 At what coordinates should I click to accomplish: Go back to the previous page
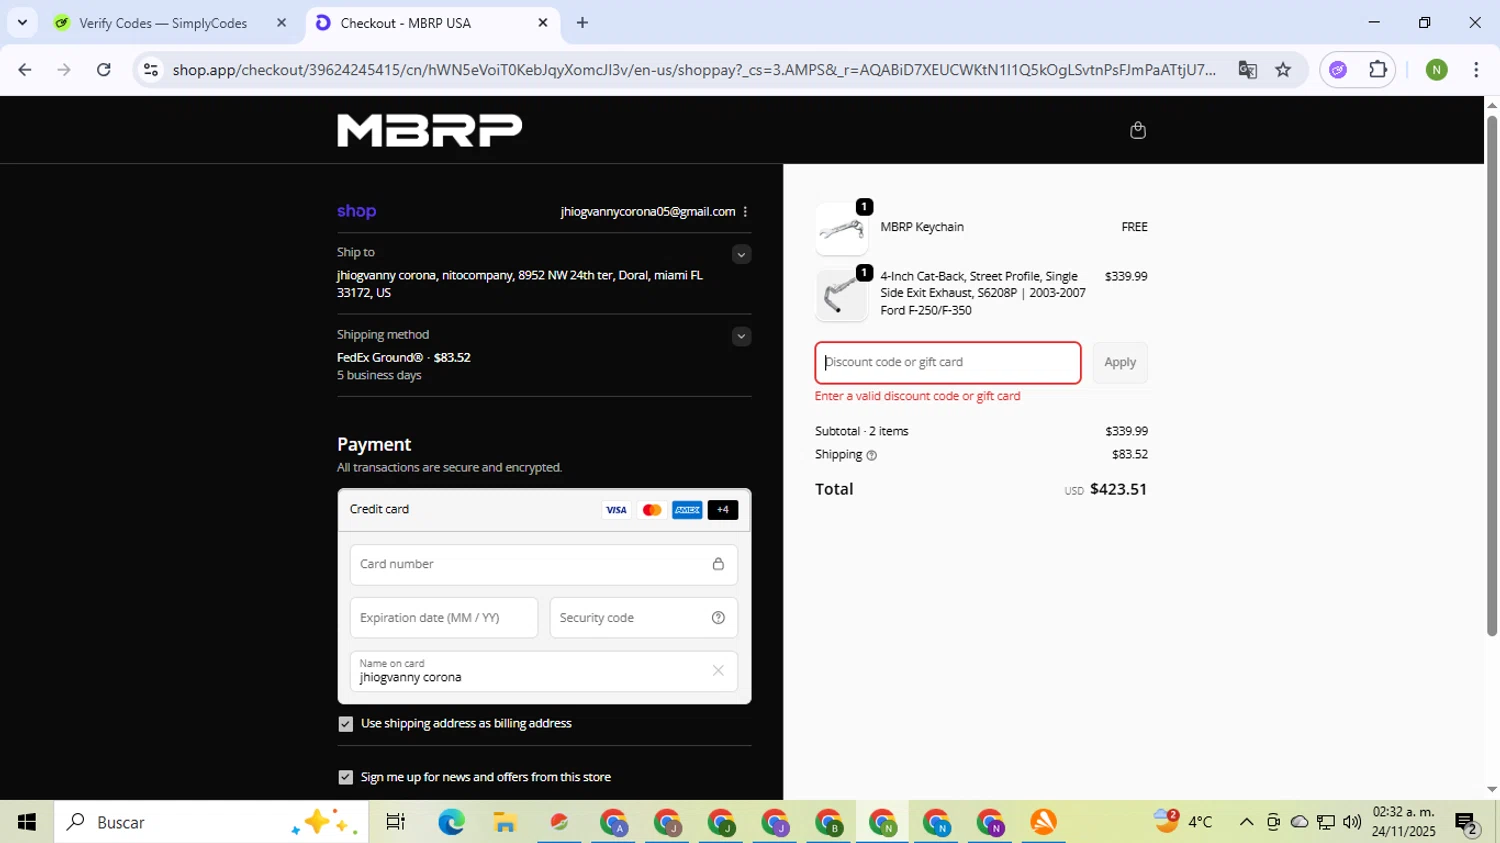[25, 70]
